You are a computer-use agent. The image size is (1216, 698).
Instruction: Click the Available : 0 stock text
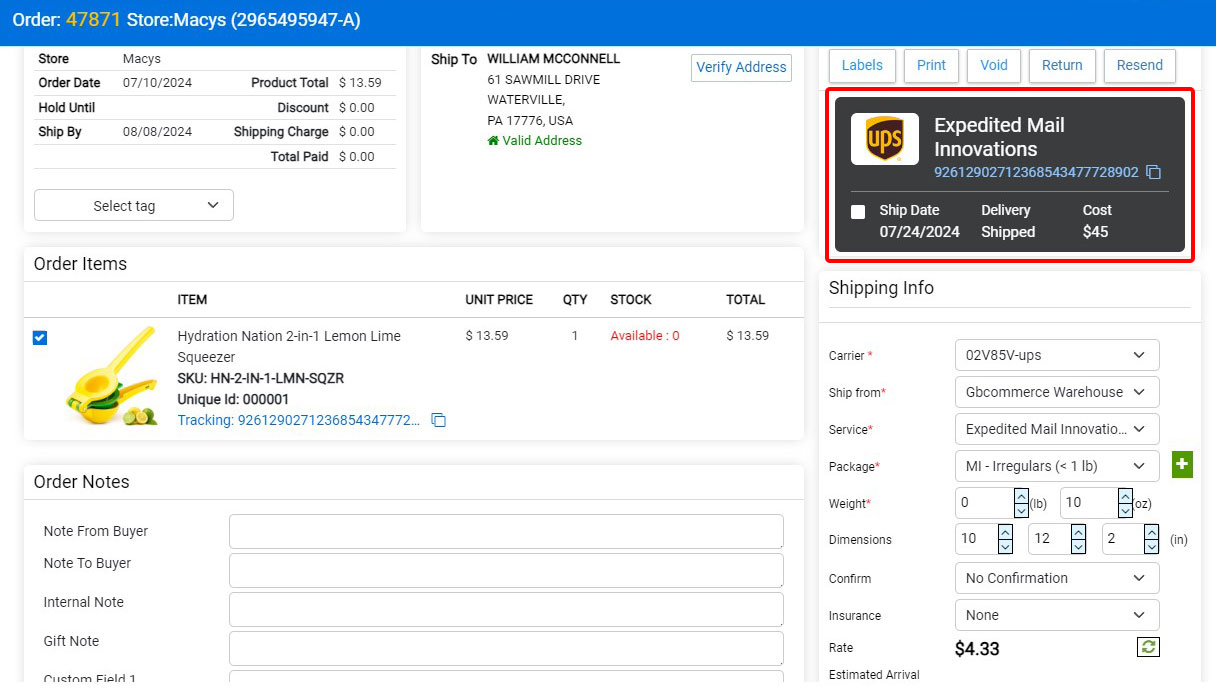point(645,336)
